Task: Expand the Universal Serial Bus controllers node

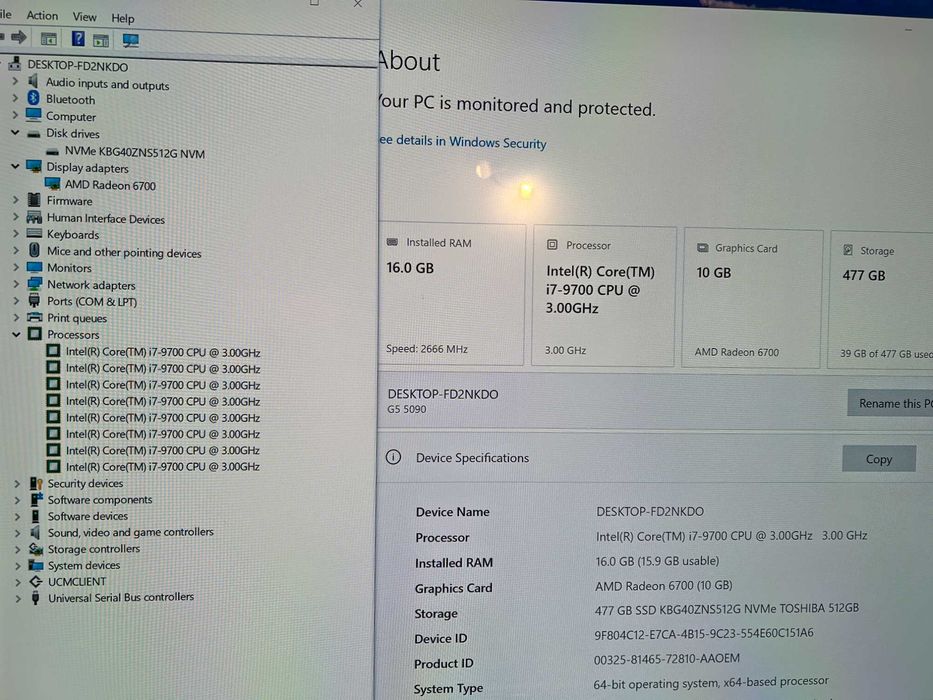Action: point(18,598)
